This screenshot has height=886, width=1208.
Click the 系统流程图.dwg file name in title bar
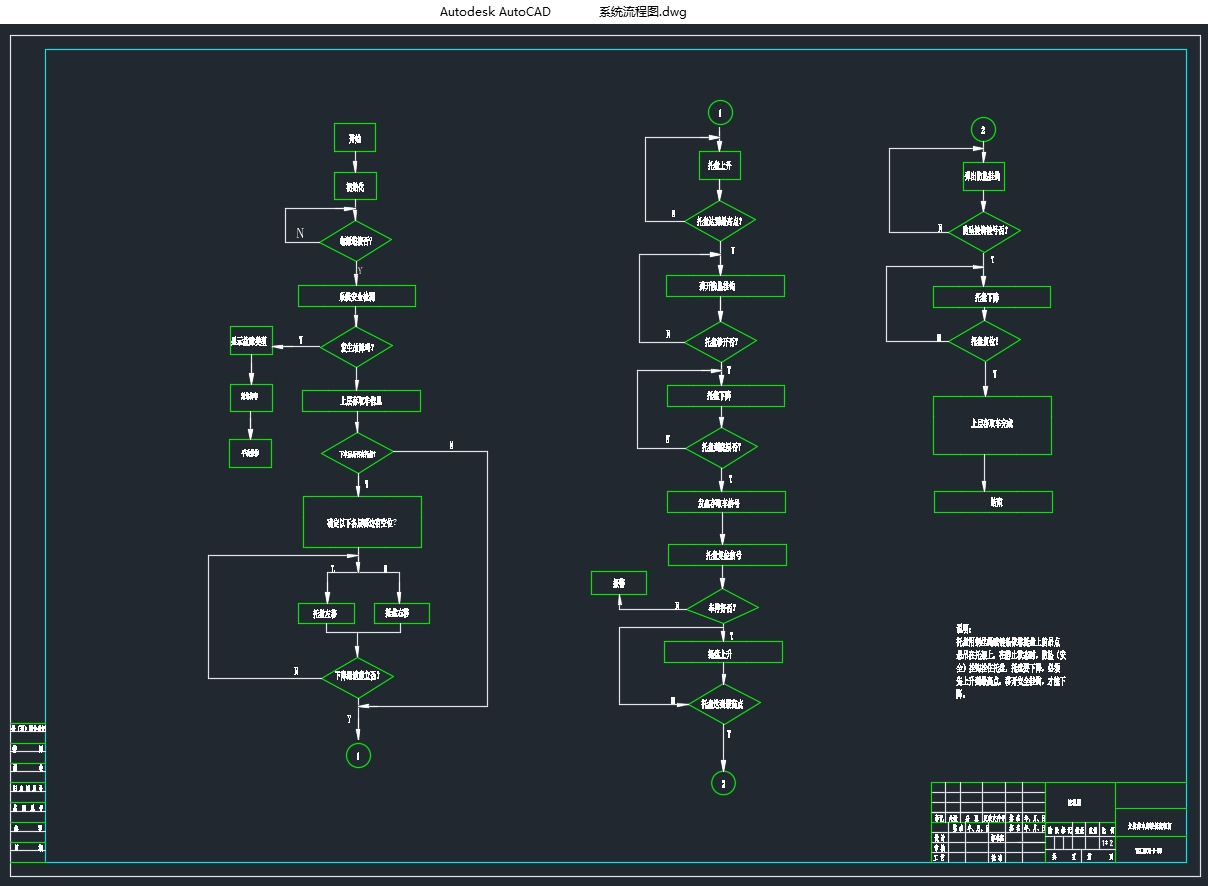[x=642, y=12]
